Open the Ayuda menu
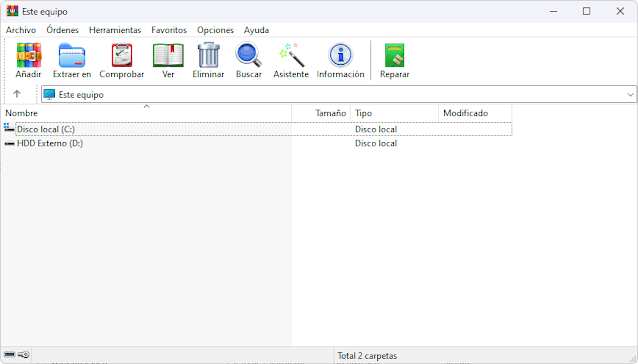 click(x=256, y=30)
